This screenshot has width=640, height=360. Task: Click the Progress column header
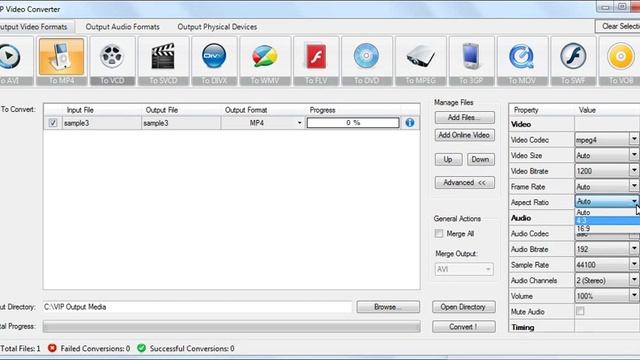click(x=322, y=110)
